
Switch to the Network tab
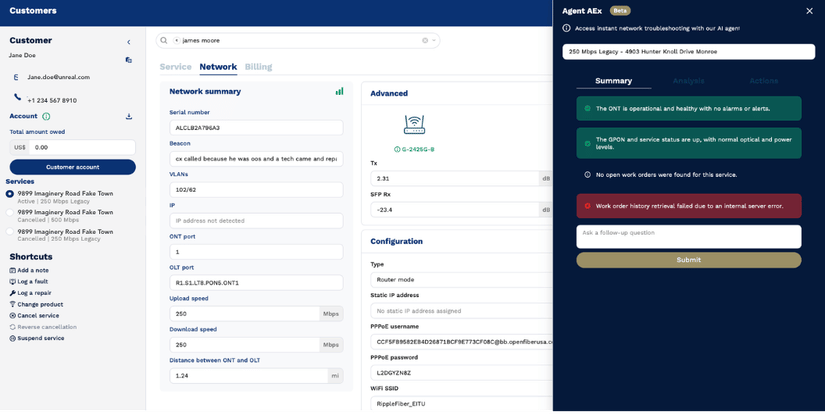pos(218,67)
